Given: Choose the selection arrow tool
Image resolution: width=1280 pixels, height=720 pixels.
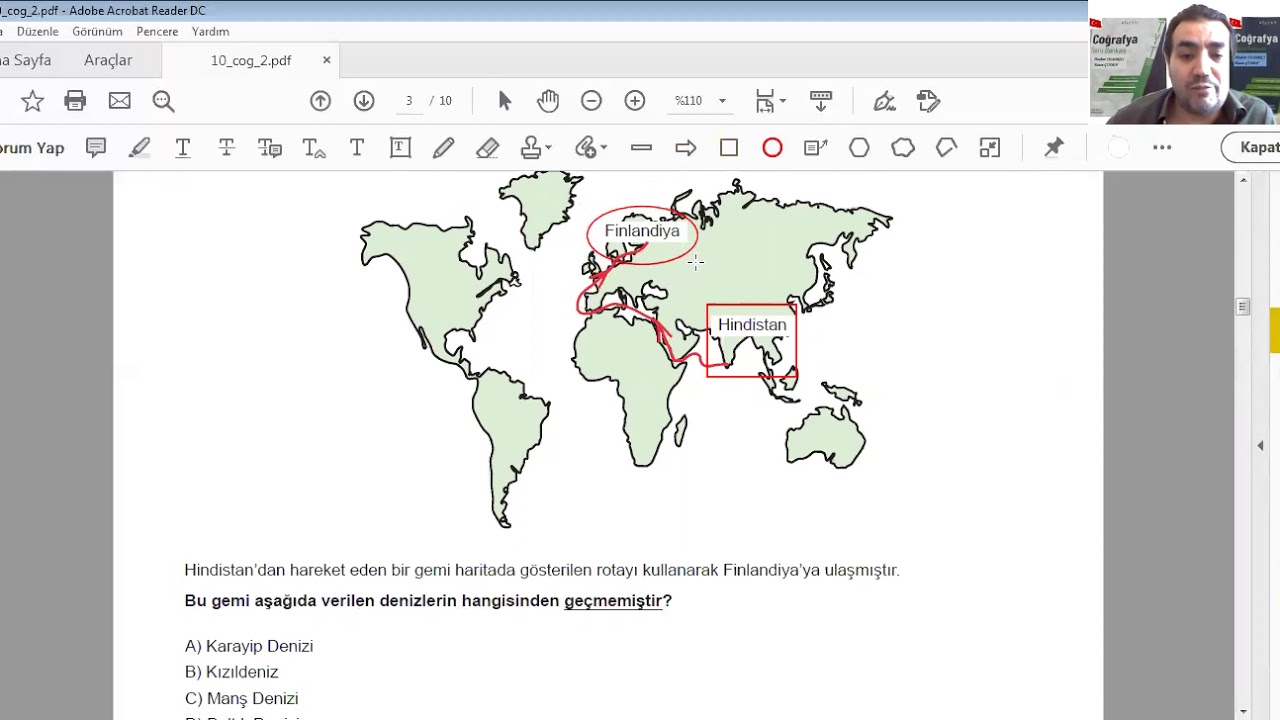Looking at the screenshot, I should tap(504, 101).
